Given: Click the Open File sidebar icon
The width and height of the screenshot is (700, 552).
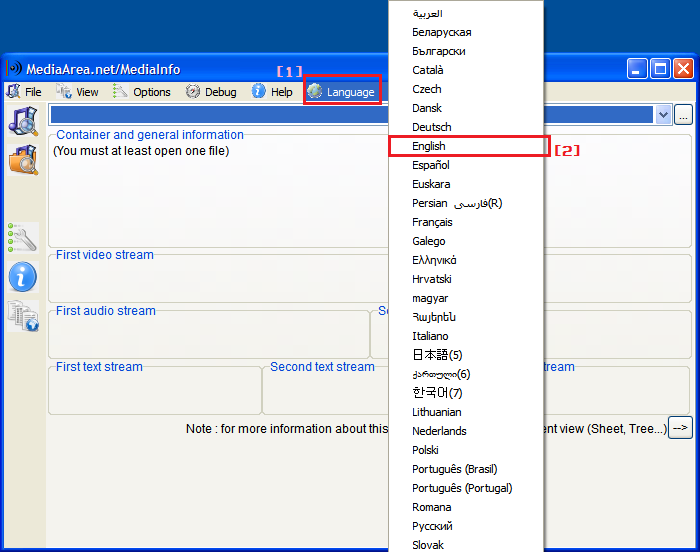Looking at the screenshot, I should [23, 121].
